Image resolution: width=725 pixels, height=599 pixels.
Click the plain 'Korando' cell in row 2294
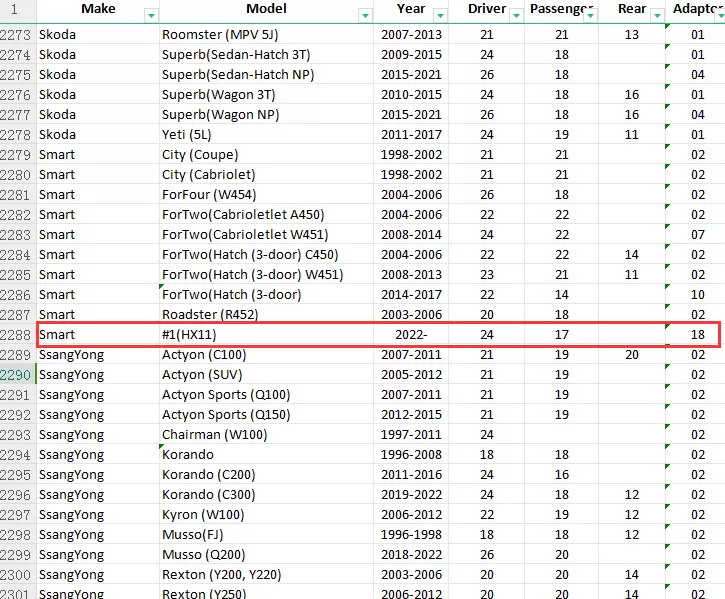pyautogui.click(x=266, y=455)
